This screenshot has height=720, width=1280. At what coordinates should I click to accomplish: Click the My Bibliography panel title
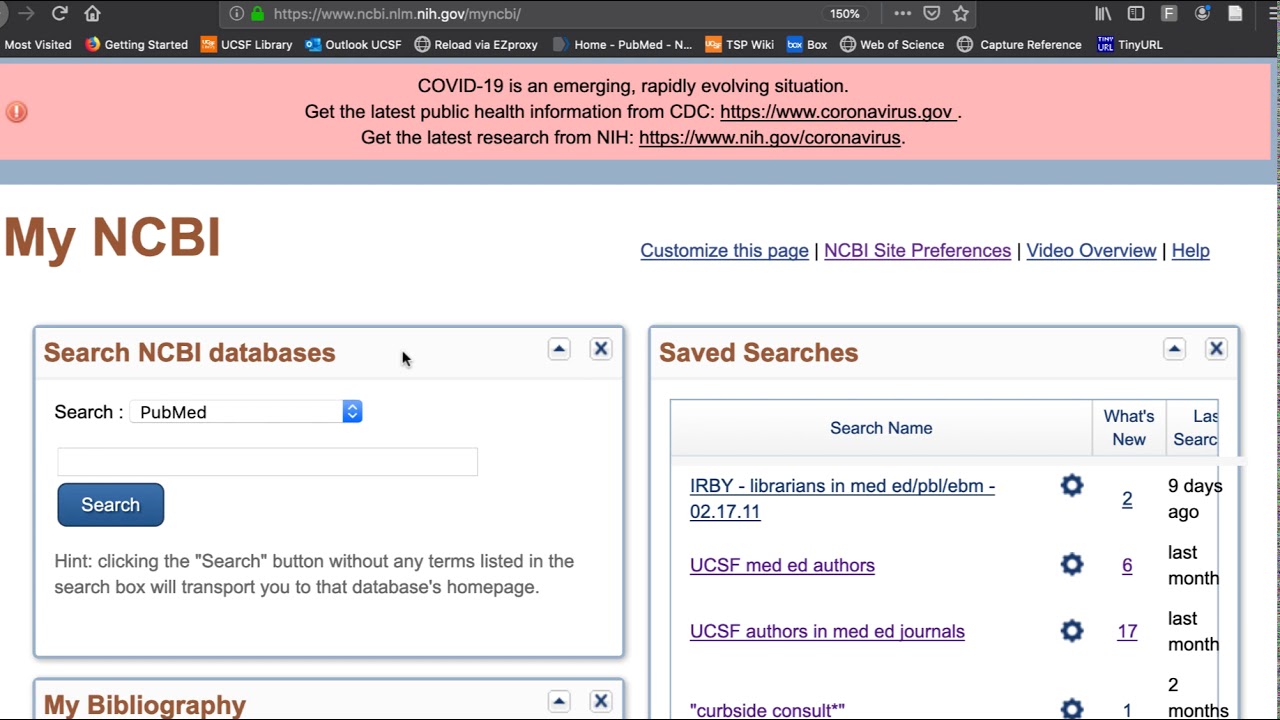145,705
